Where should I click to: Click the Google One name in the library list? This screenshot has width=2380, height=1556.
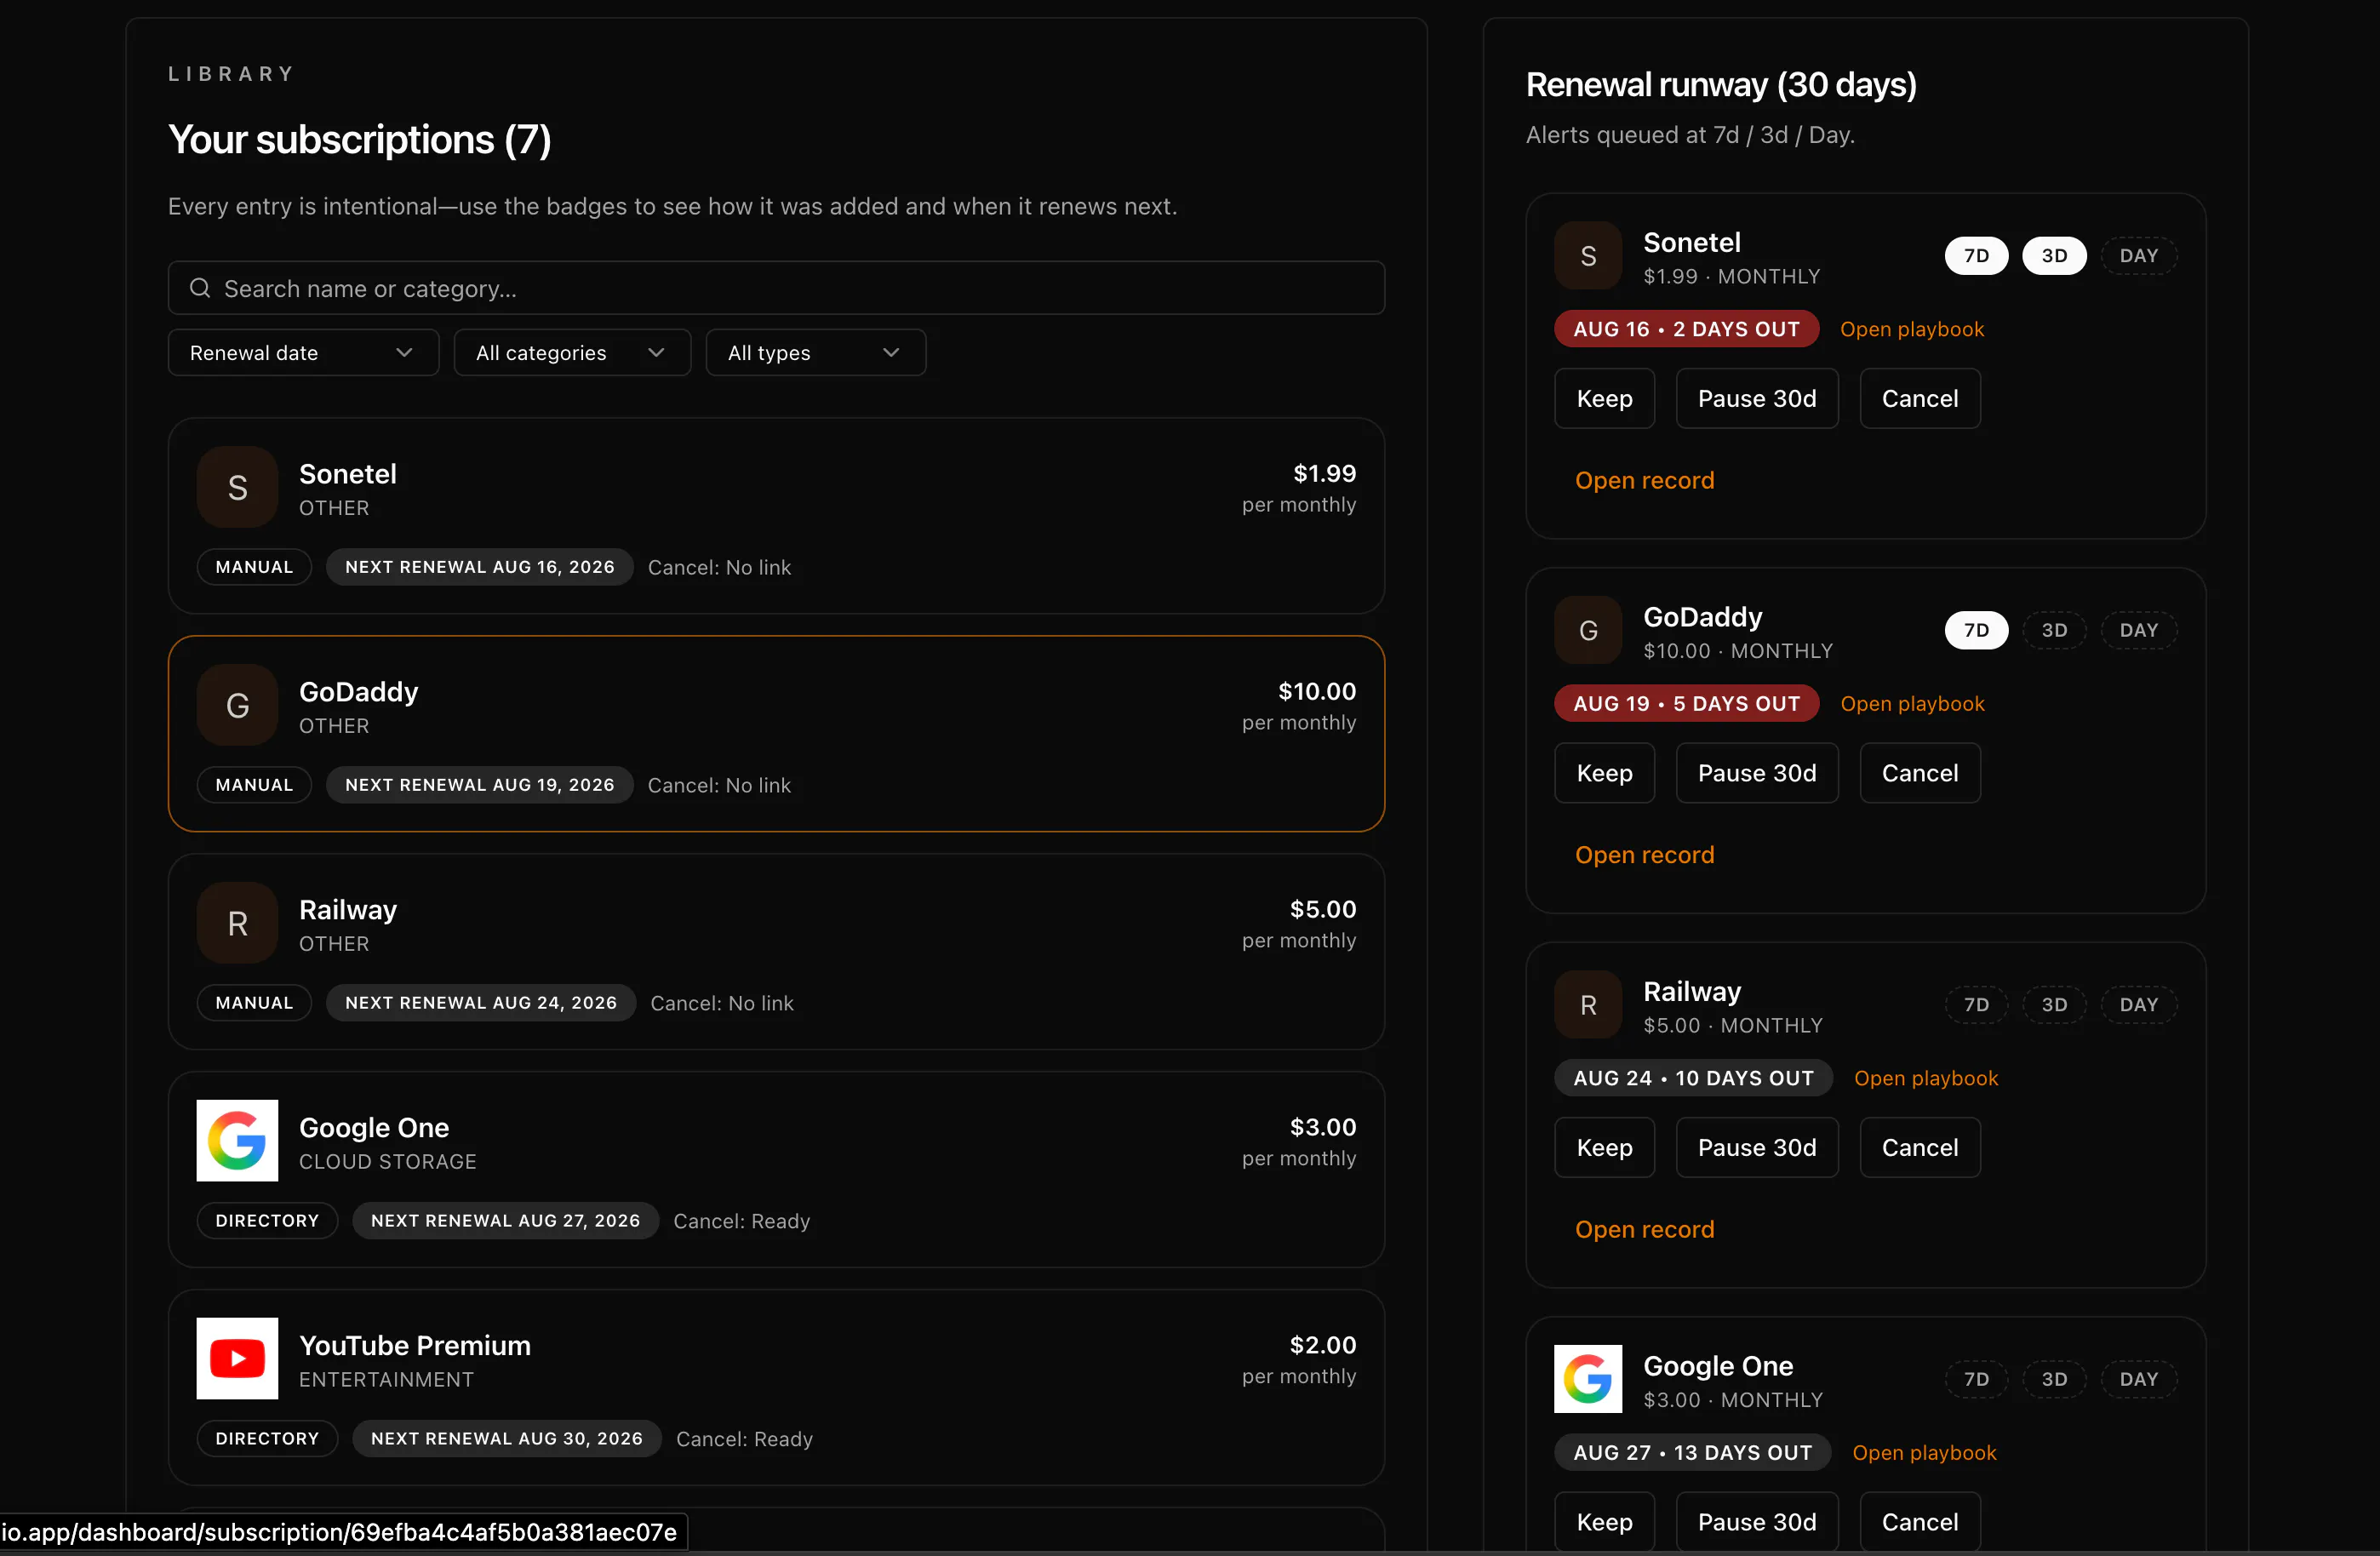click(374, 1128)
